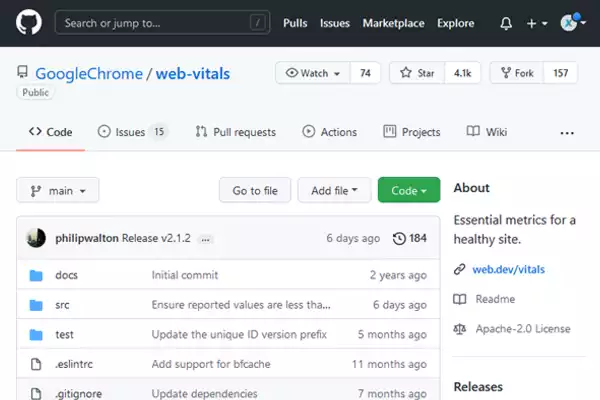The height and width of the screenshot is (400, 600).
Task: Open the notifications bell
Action: 506,23
